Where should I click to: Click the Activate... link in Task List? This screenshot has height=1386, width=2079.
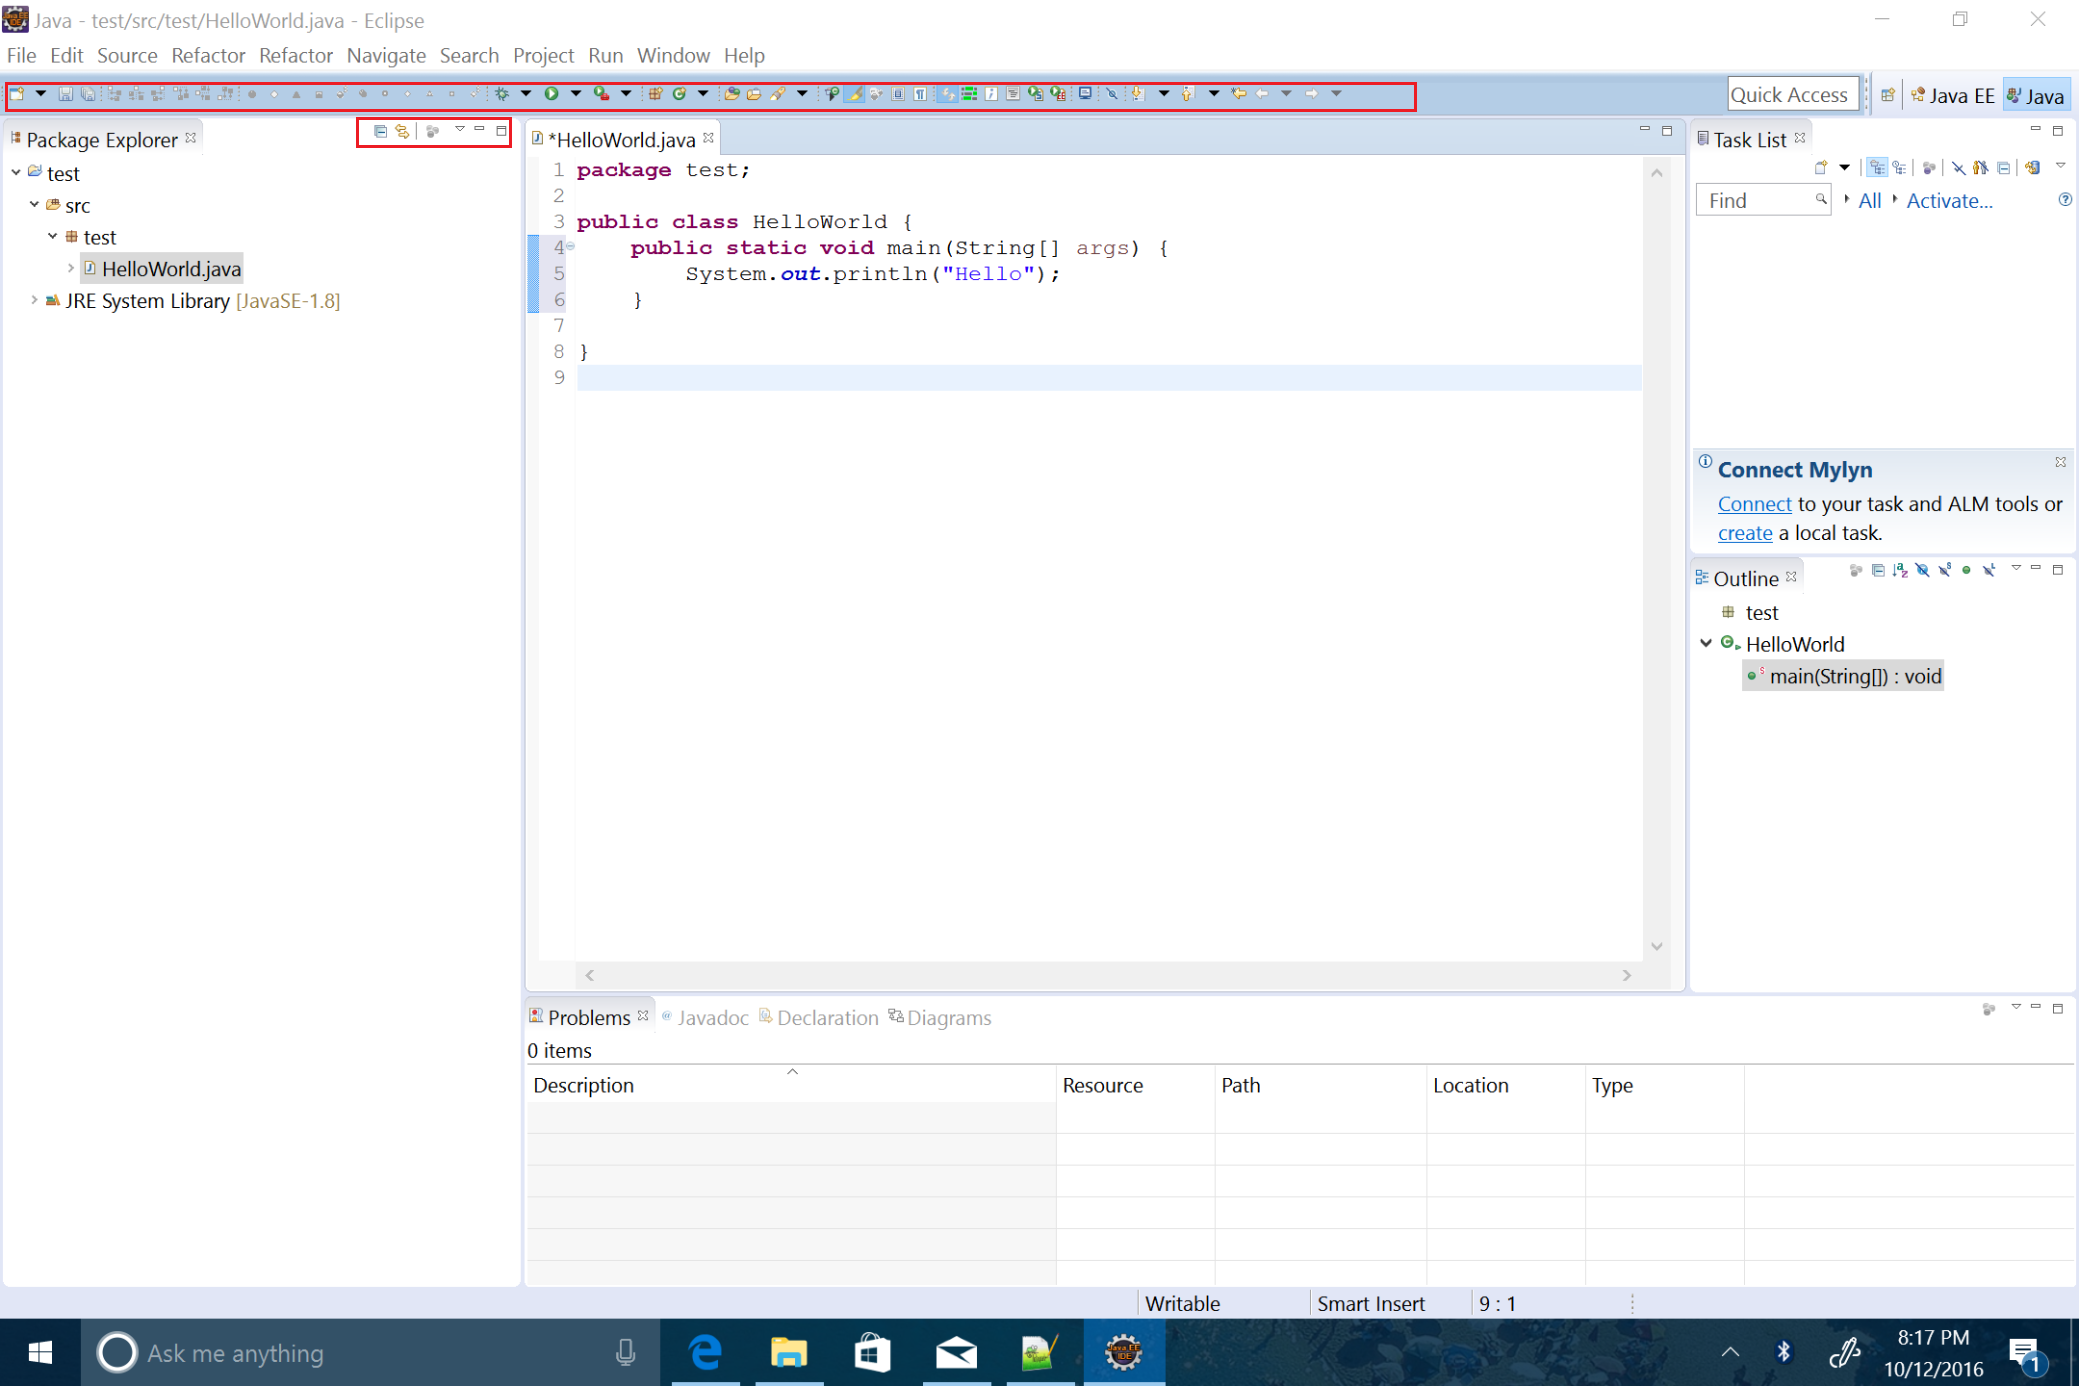1948,200
